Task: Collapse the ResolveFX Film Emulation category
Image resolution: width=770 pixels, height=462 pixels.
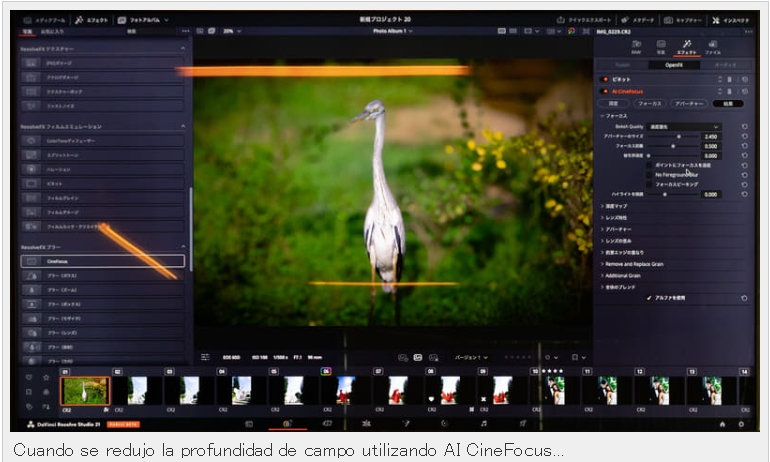Action: point(183,127)
